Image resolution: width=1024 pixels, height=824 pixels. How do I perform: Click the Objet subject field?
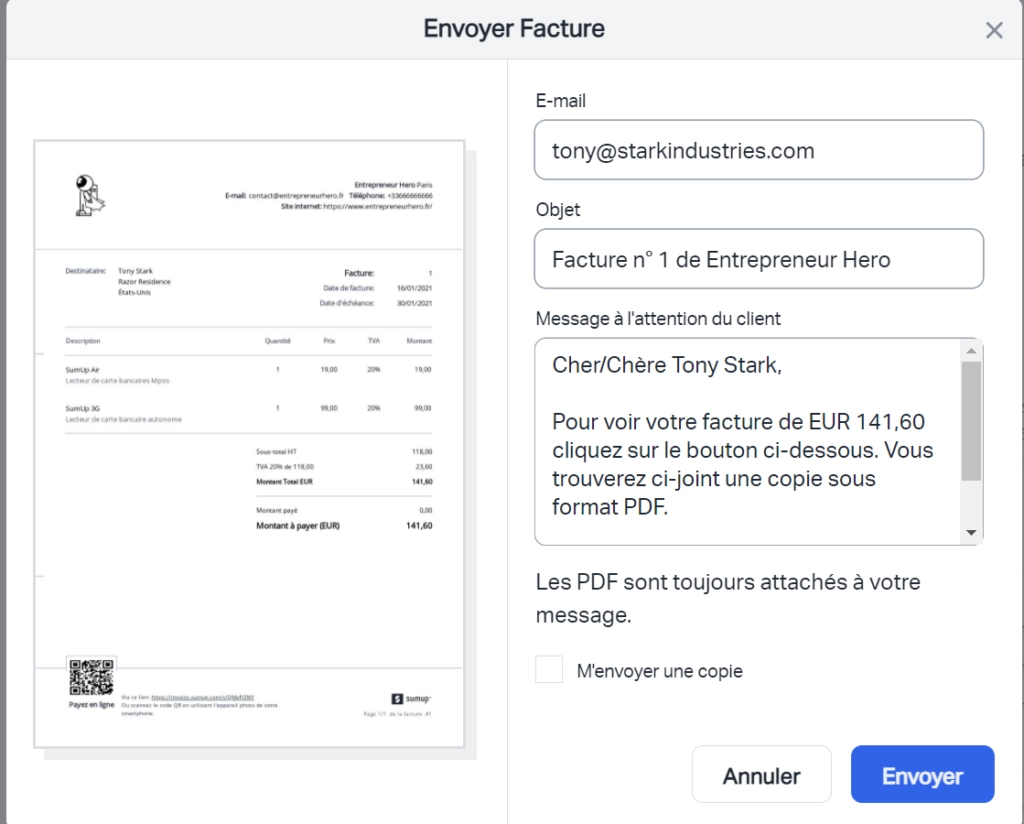(759, 259)
